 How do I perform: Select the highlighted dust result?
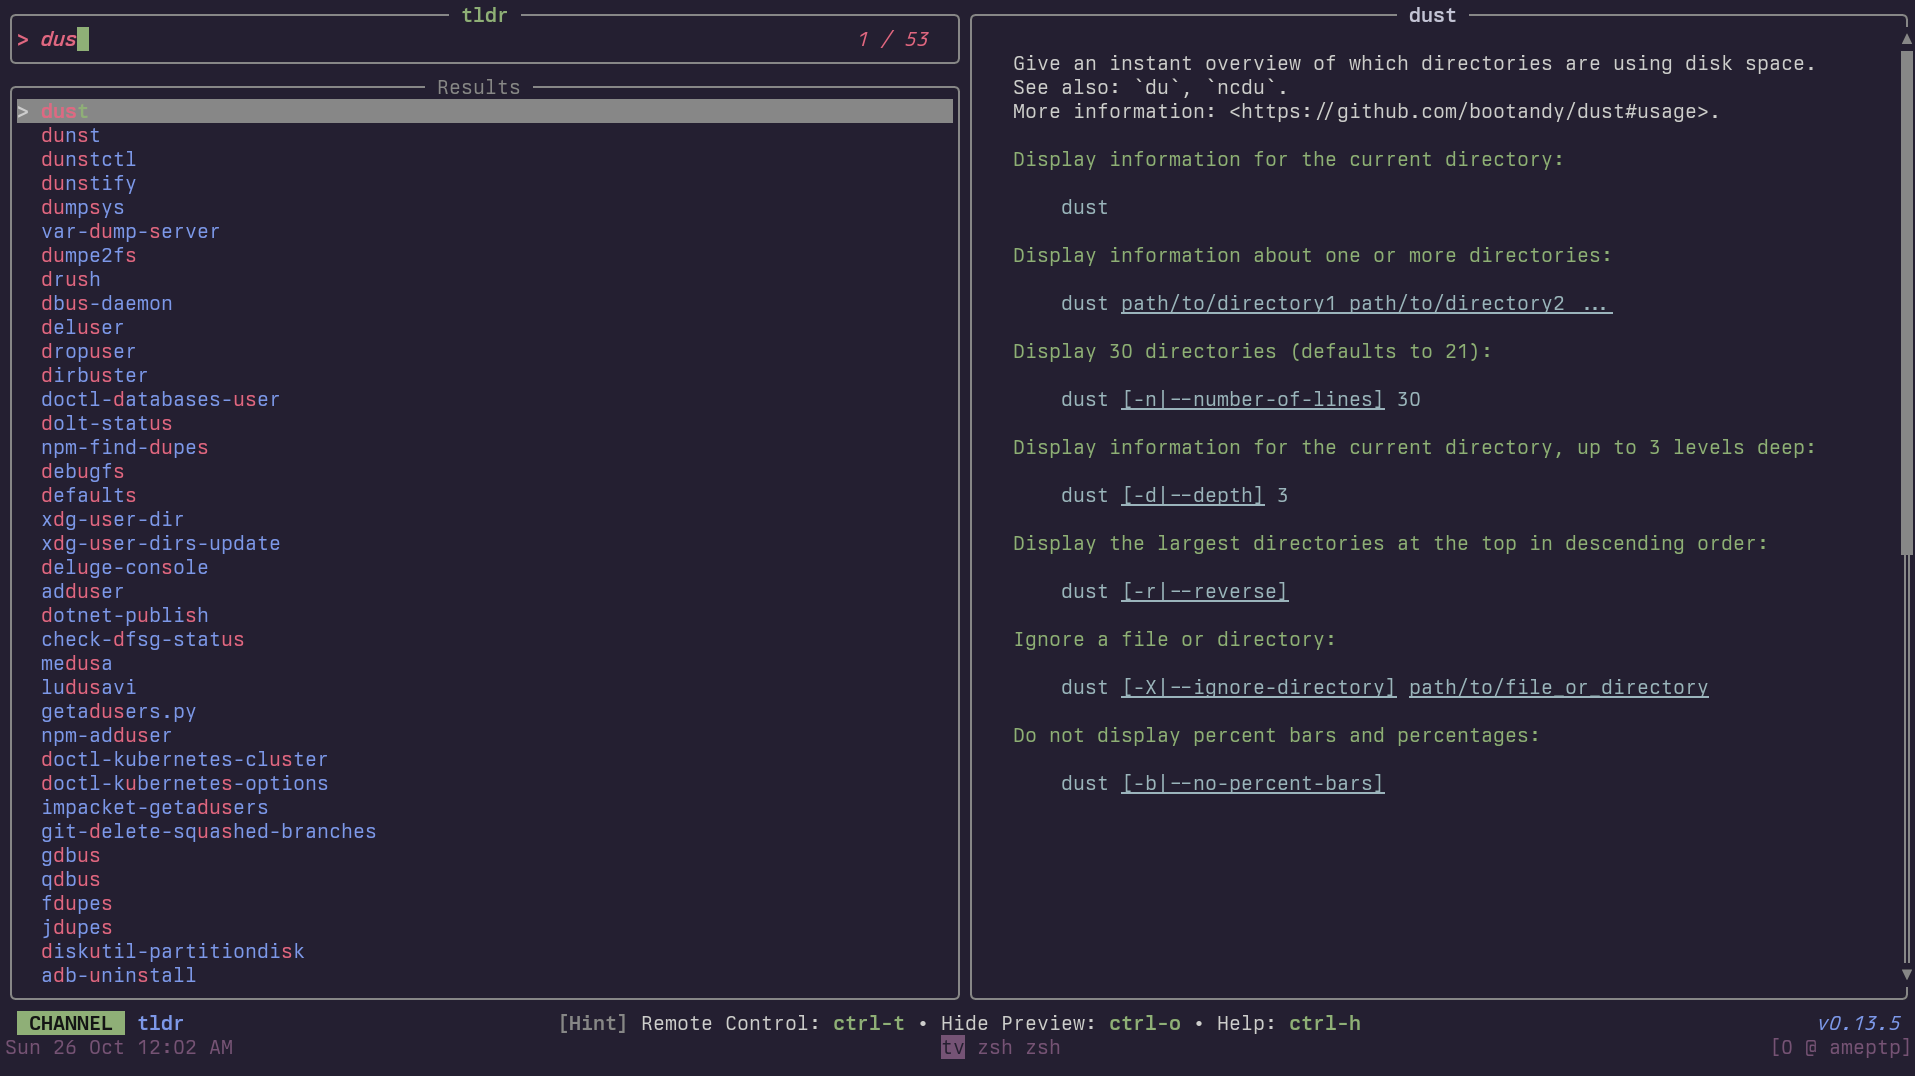point(65,112)
